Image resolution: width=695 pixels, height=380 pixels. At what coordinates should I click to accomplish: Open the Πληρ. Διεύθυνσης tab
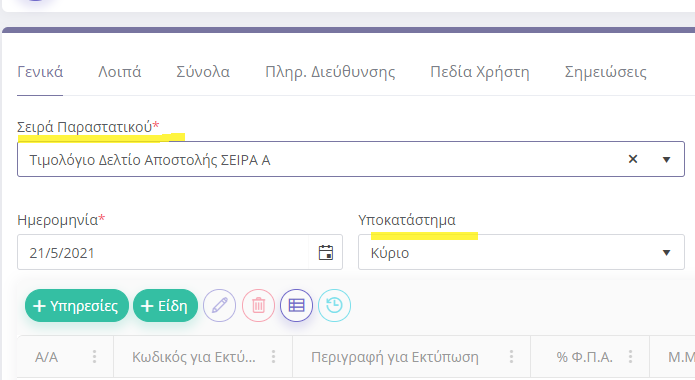click(330, 72)
